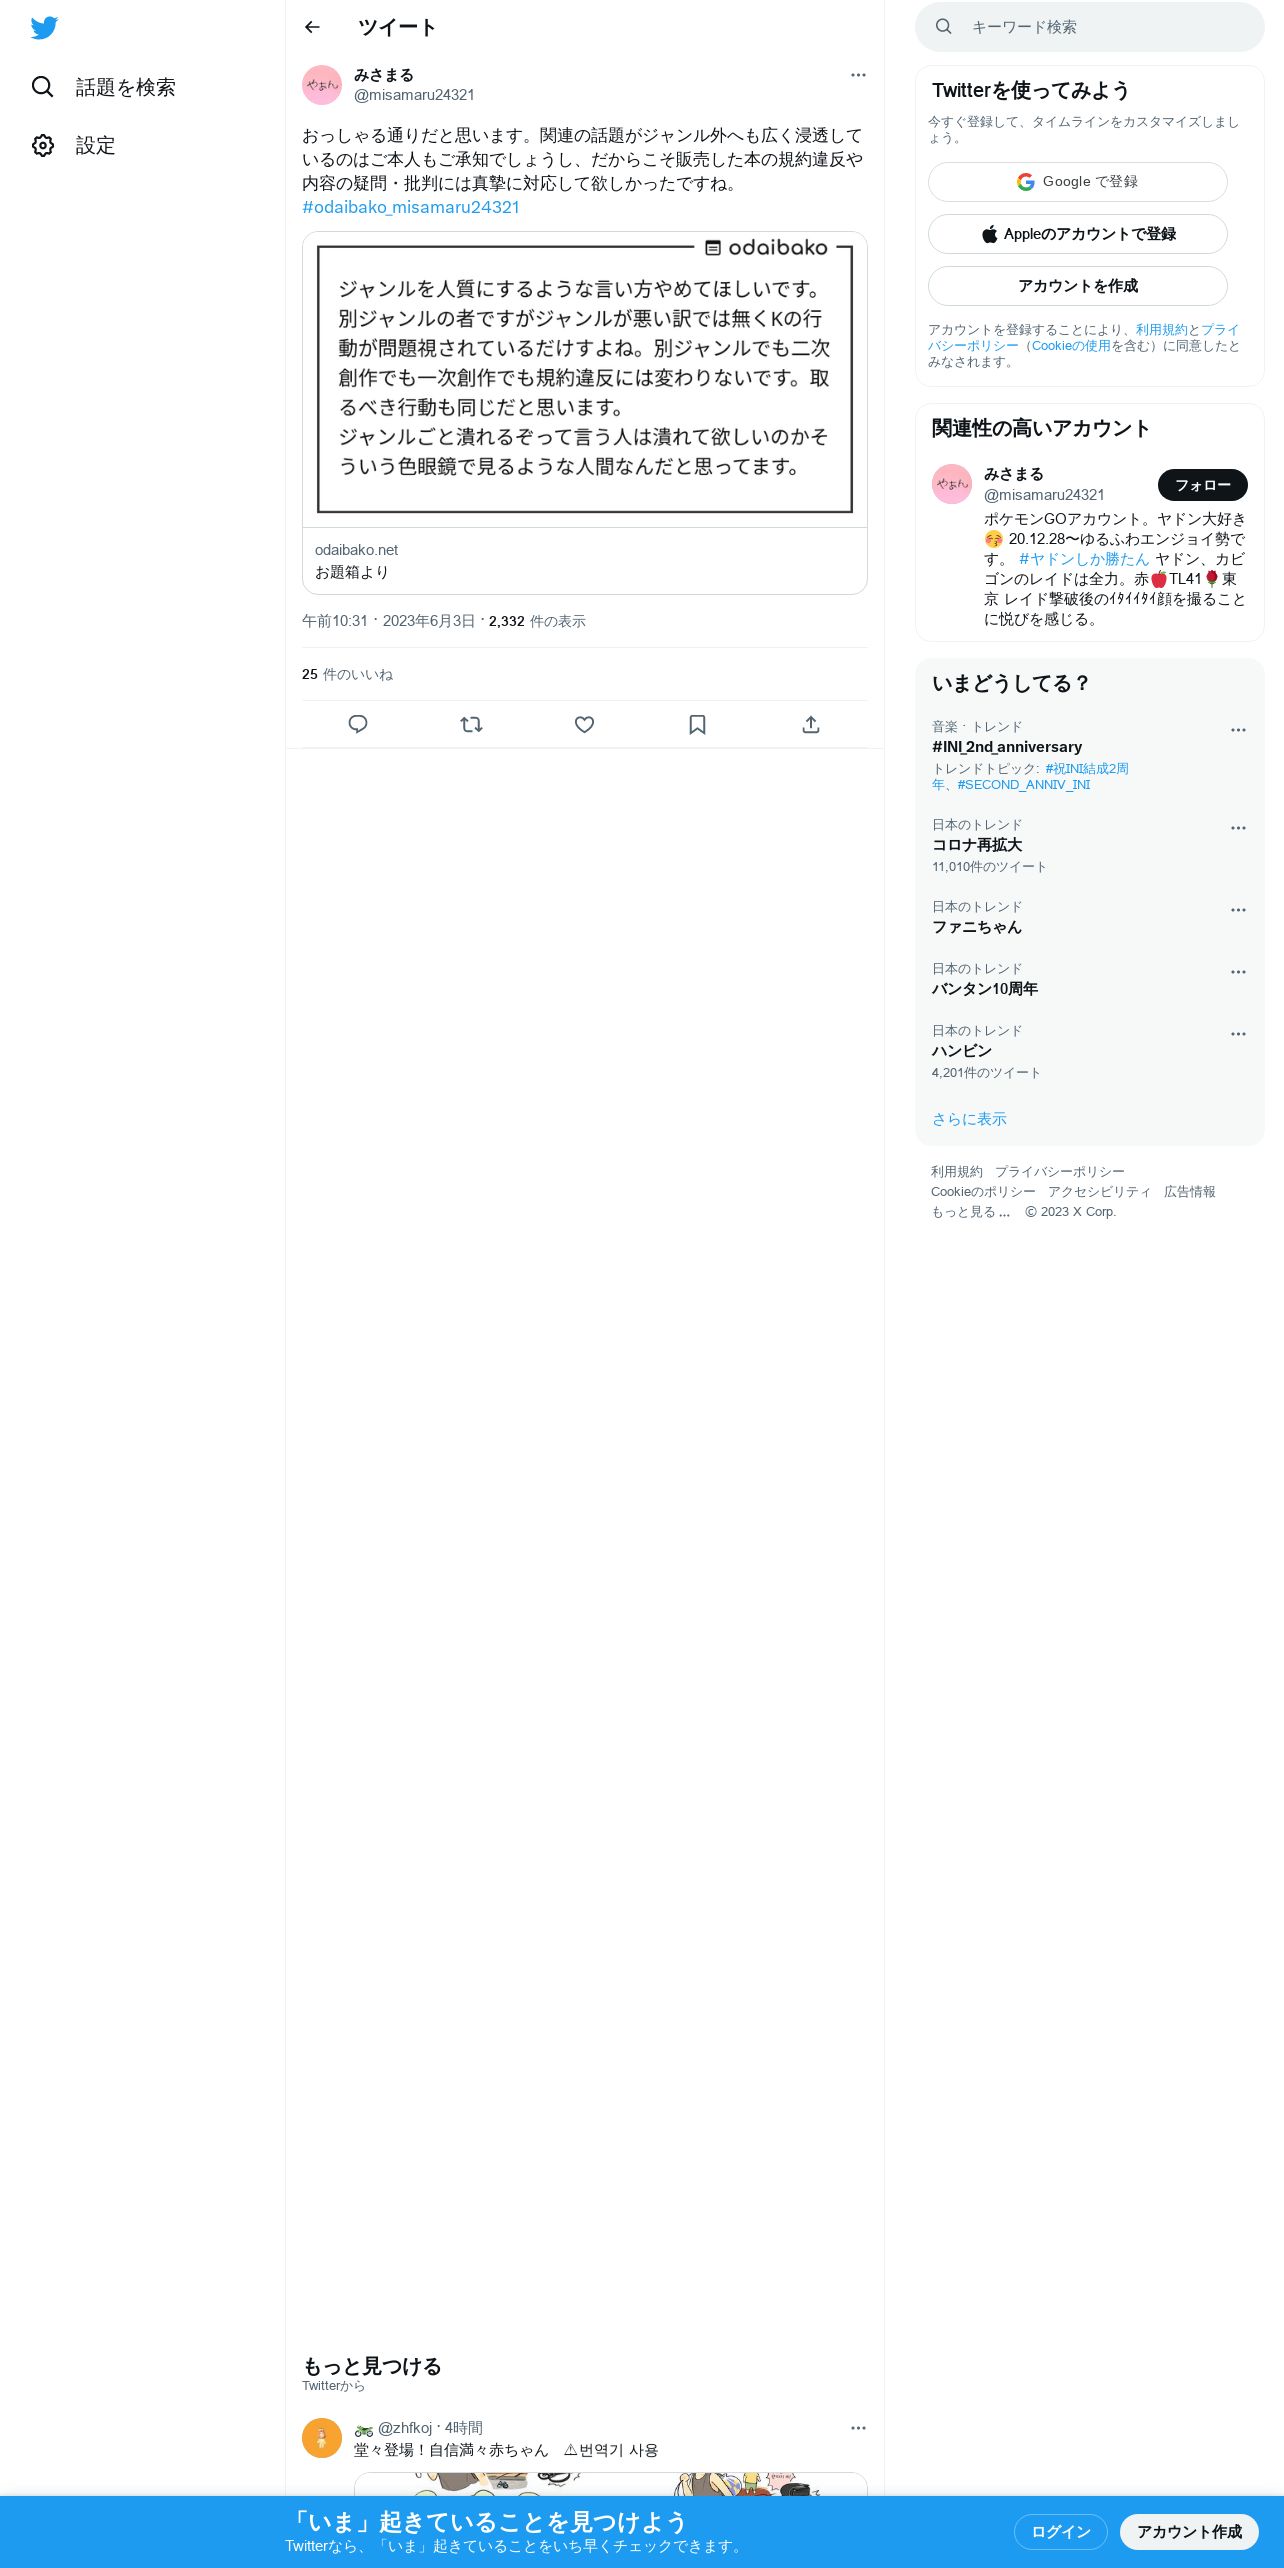The width and height of the screenshot is (1284, 2568).
Task: Open the odaibako card image
Action: click(585, 380)
